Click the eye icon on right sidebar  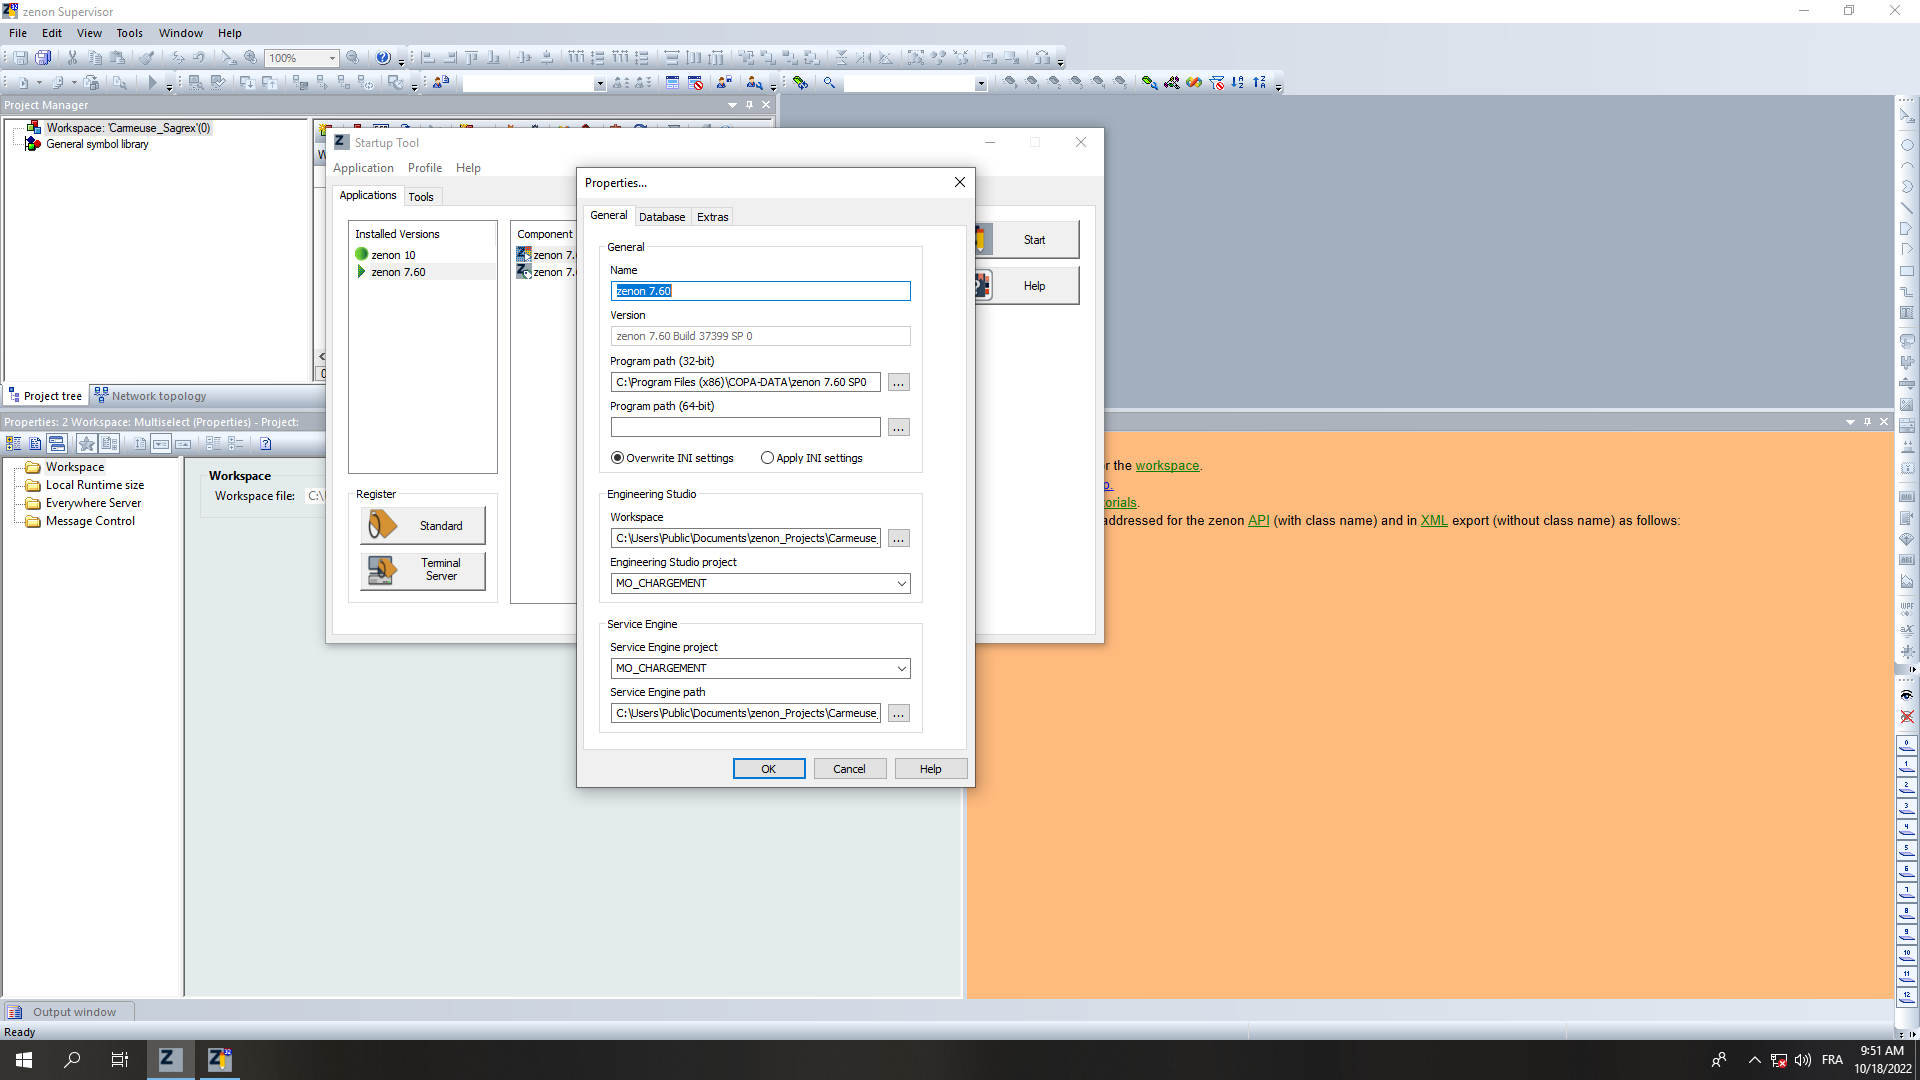coord(1907,695)
